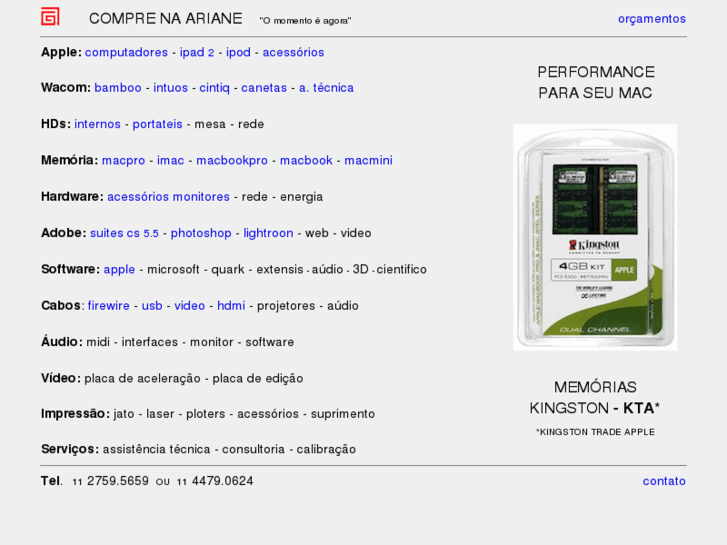This screenshot has height=545, width=727.
Task: Open Adobe suites cs 5.5 link
Action: (x=124, y=233)
